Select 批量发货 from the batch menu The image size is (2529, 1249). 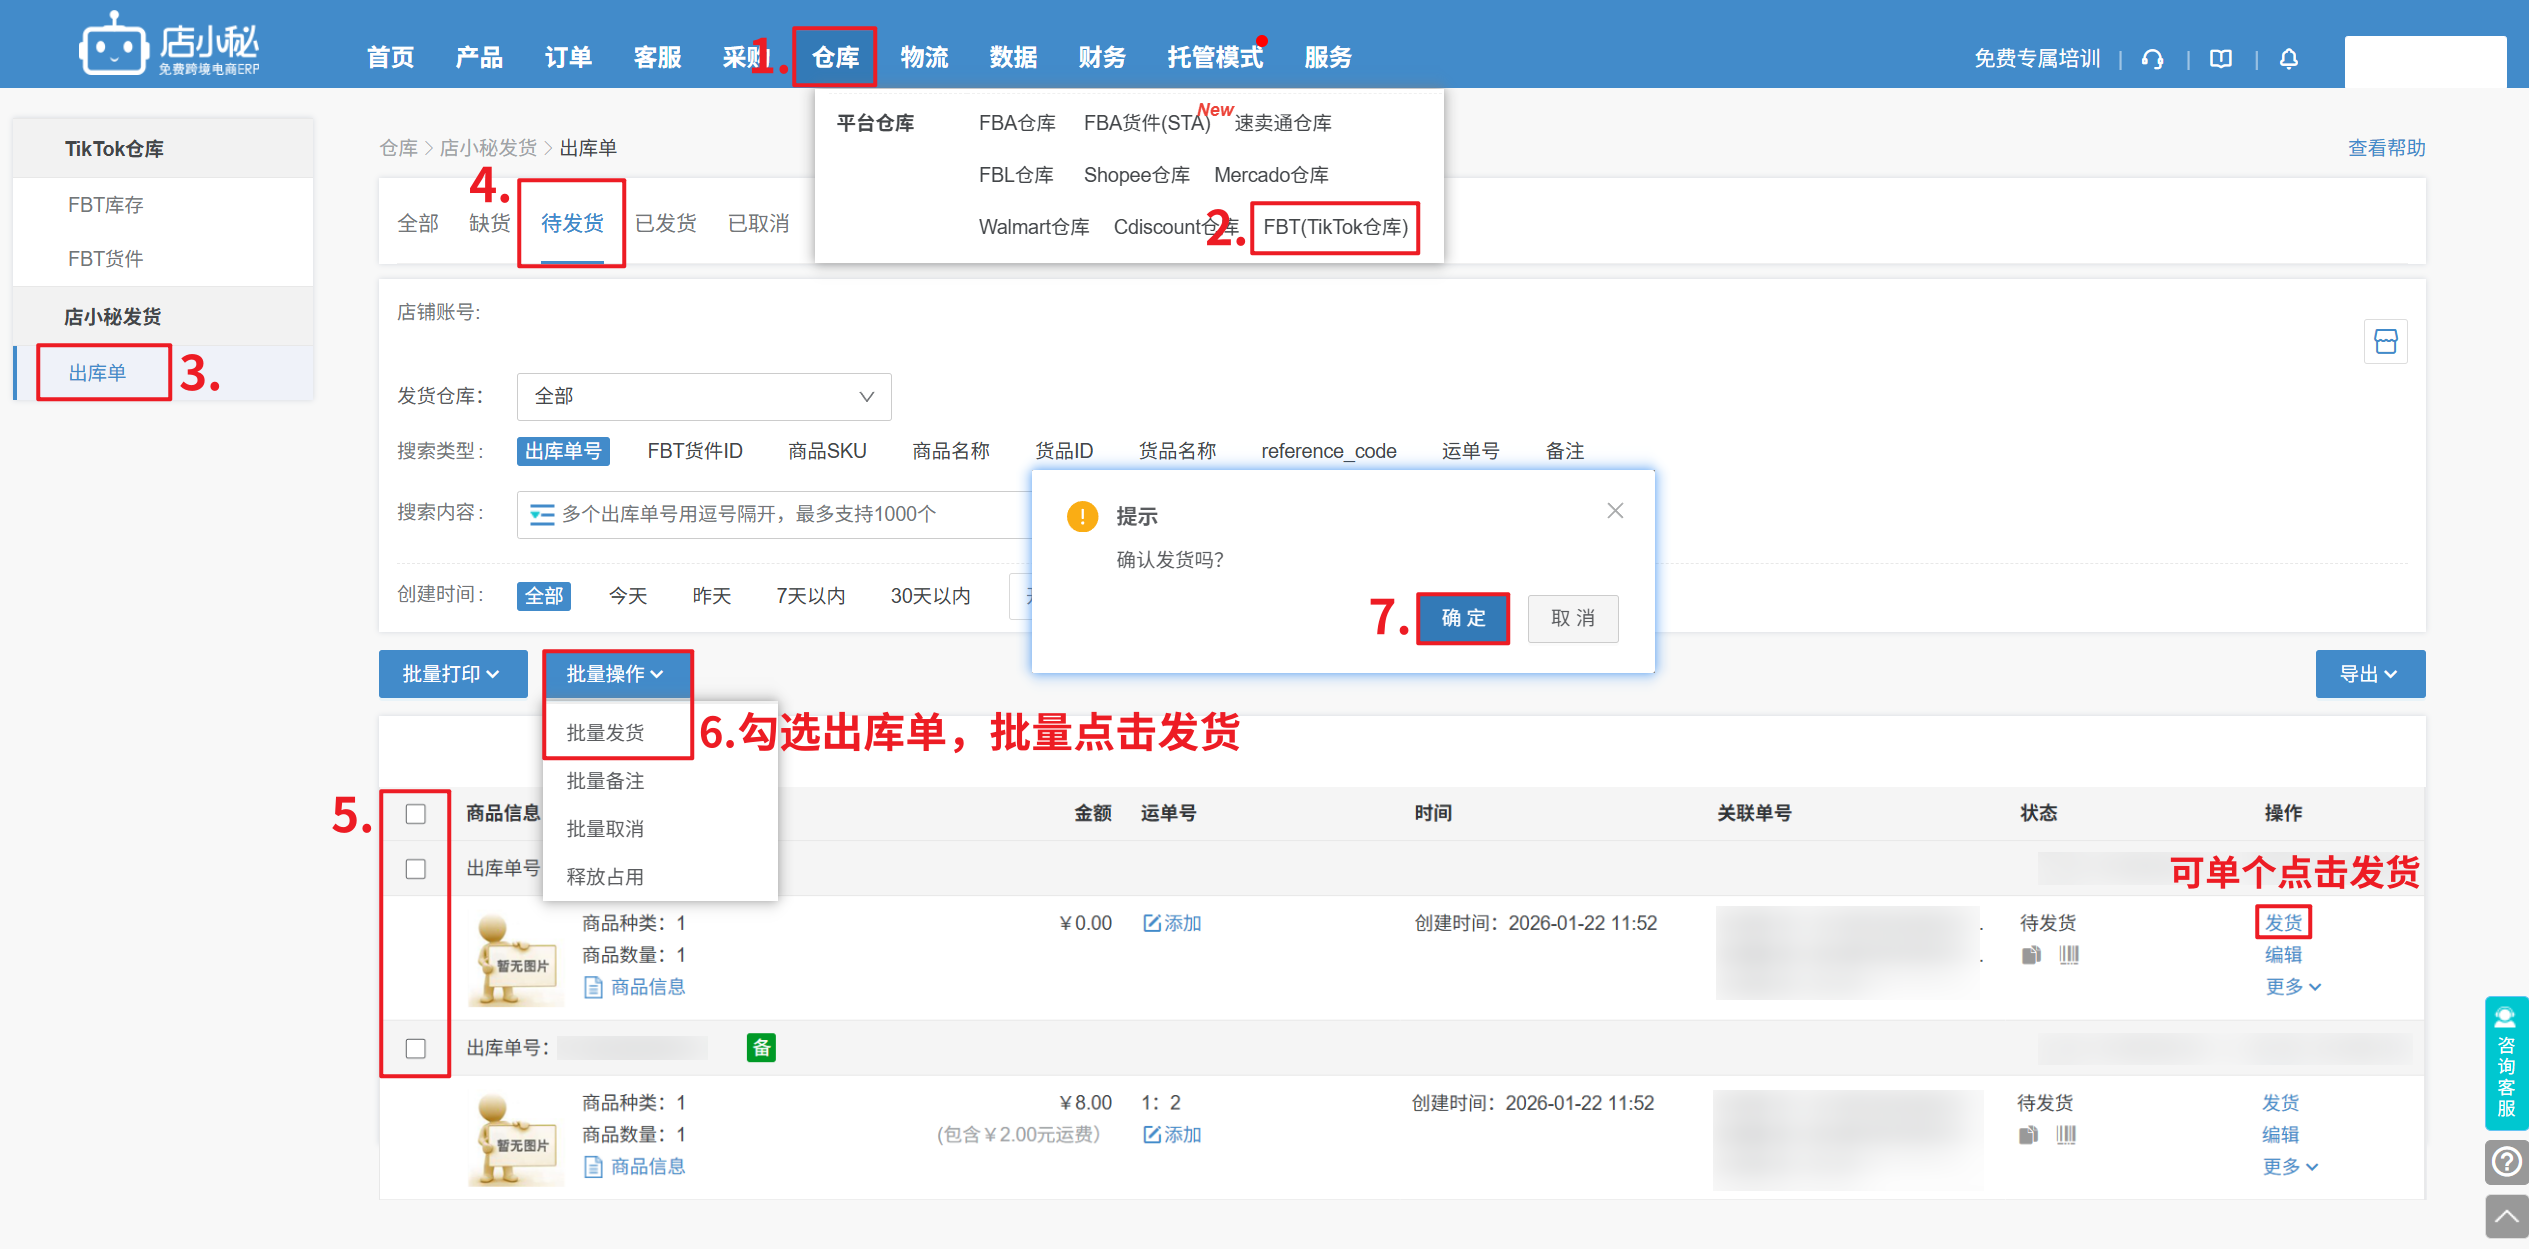(606, 732)
